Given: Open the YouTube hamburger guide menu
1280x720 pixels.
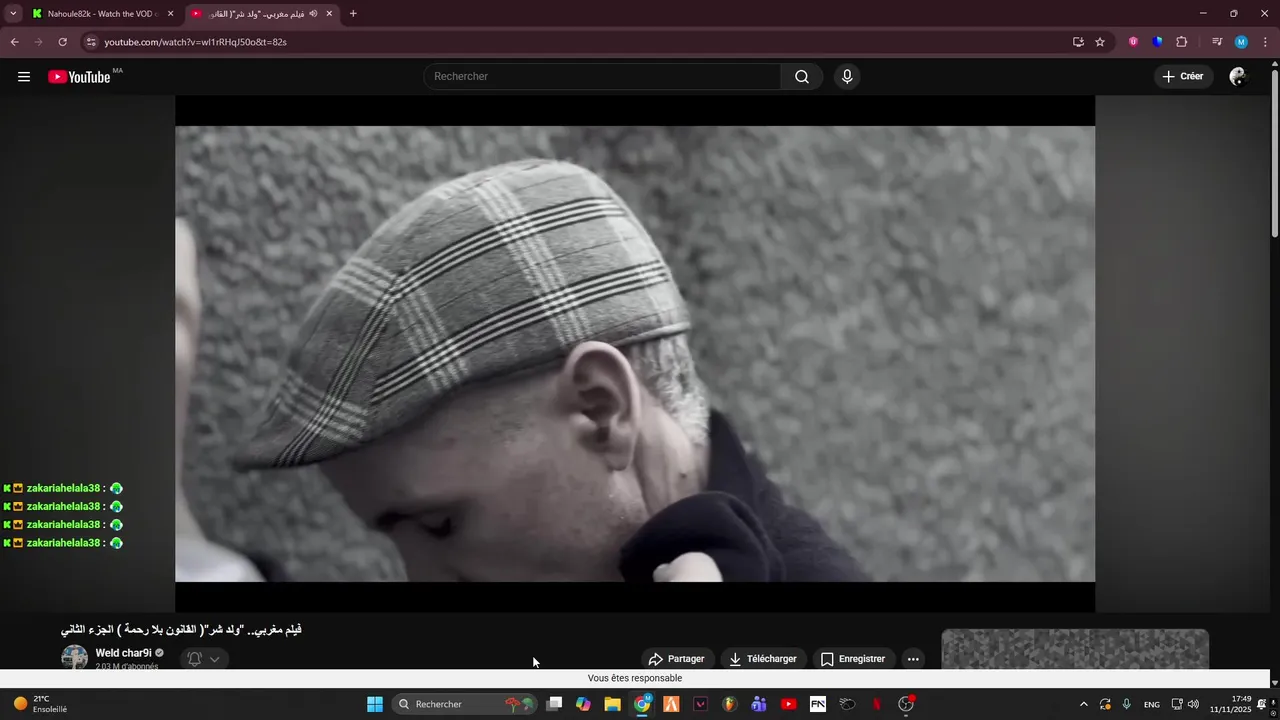Looking at the screenshot, I should (24, 77).
